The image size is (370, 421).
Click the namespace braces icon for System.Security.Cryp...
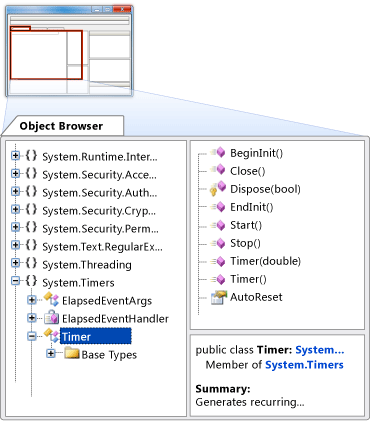[31, 209]
